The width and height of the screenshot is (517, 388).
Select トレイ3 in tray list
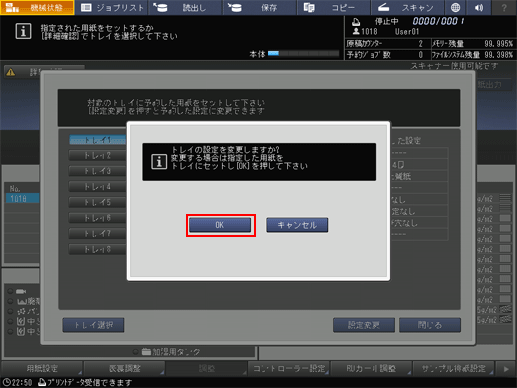click(98, 171)
